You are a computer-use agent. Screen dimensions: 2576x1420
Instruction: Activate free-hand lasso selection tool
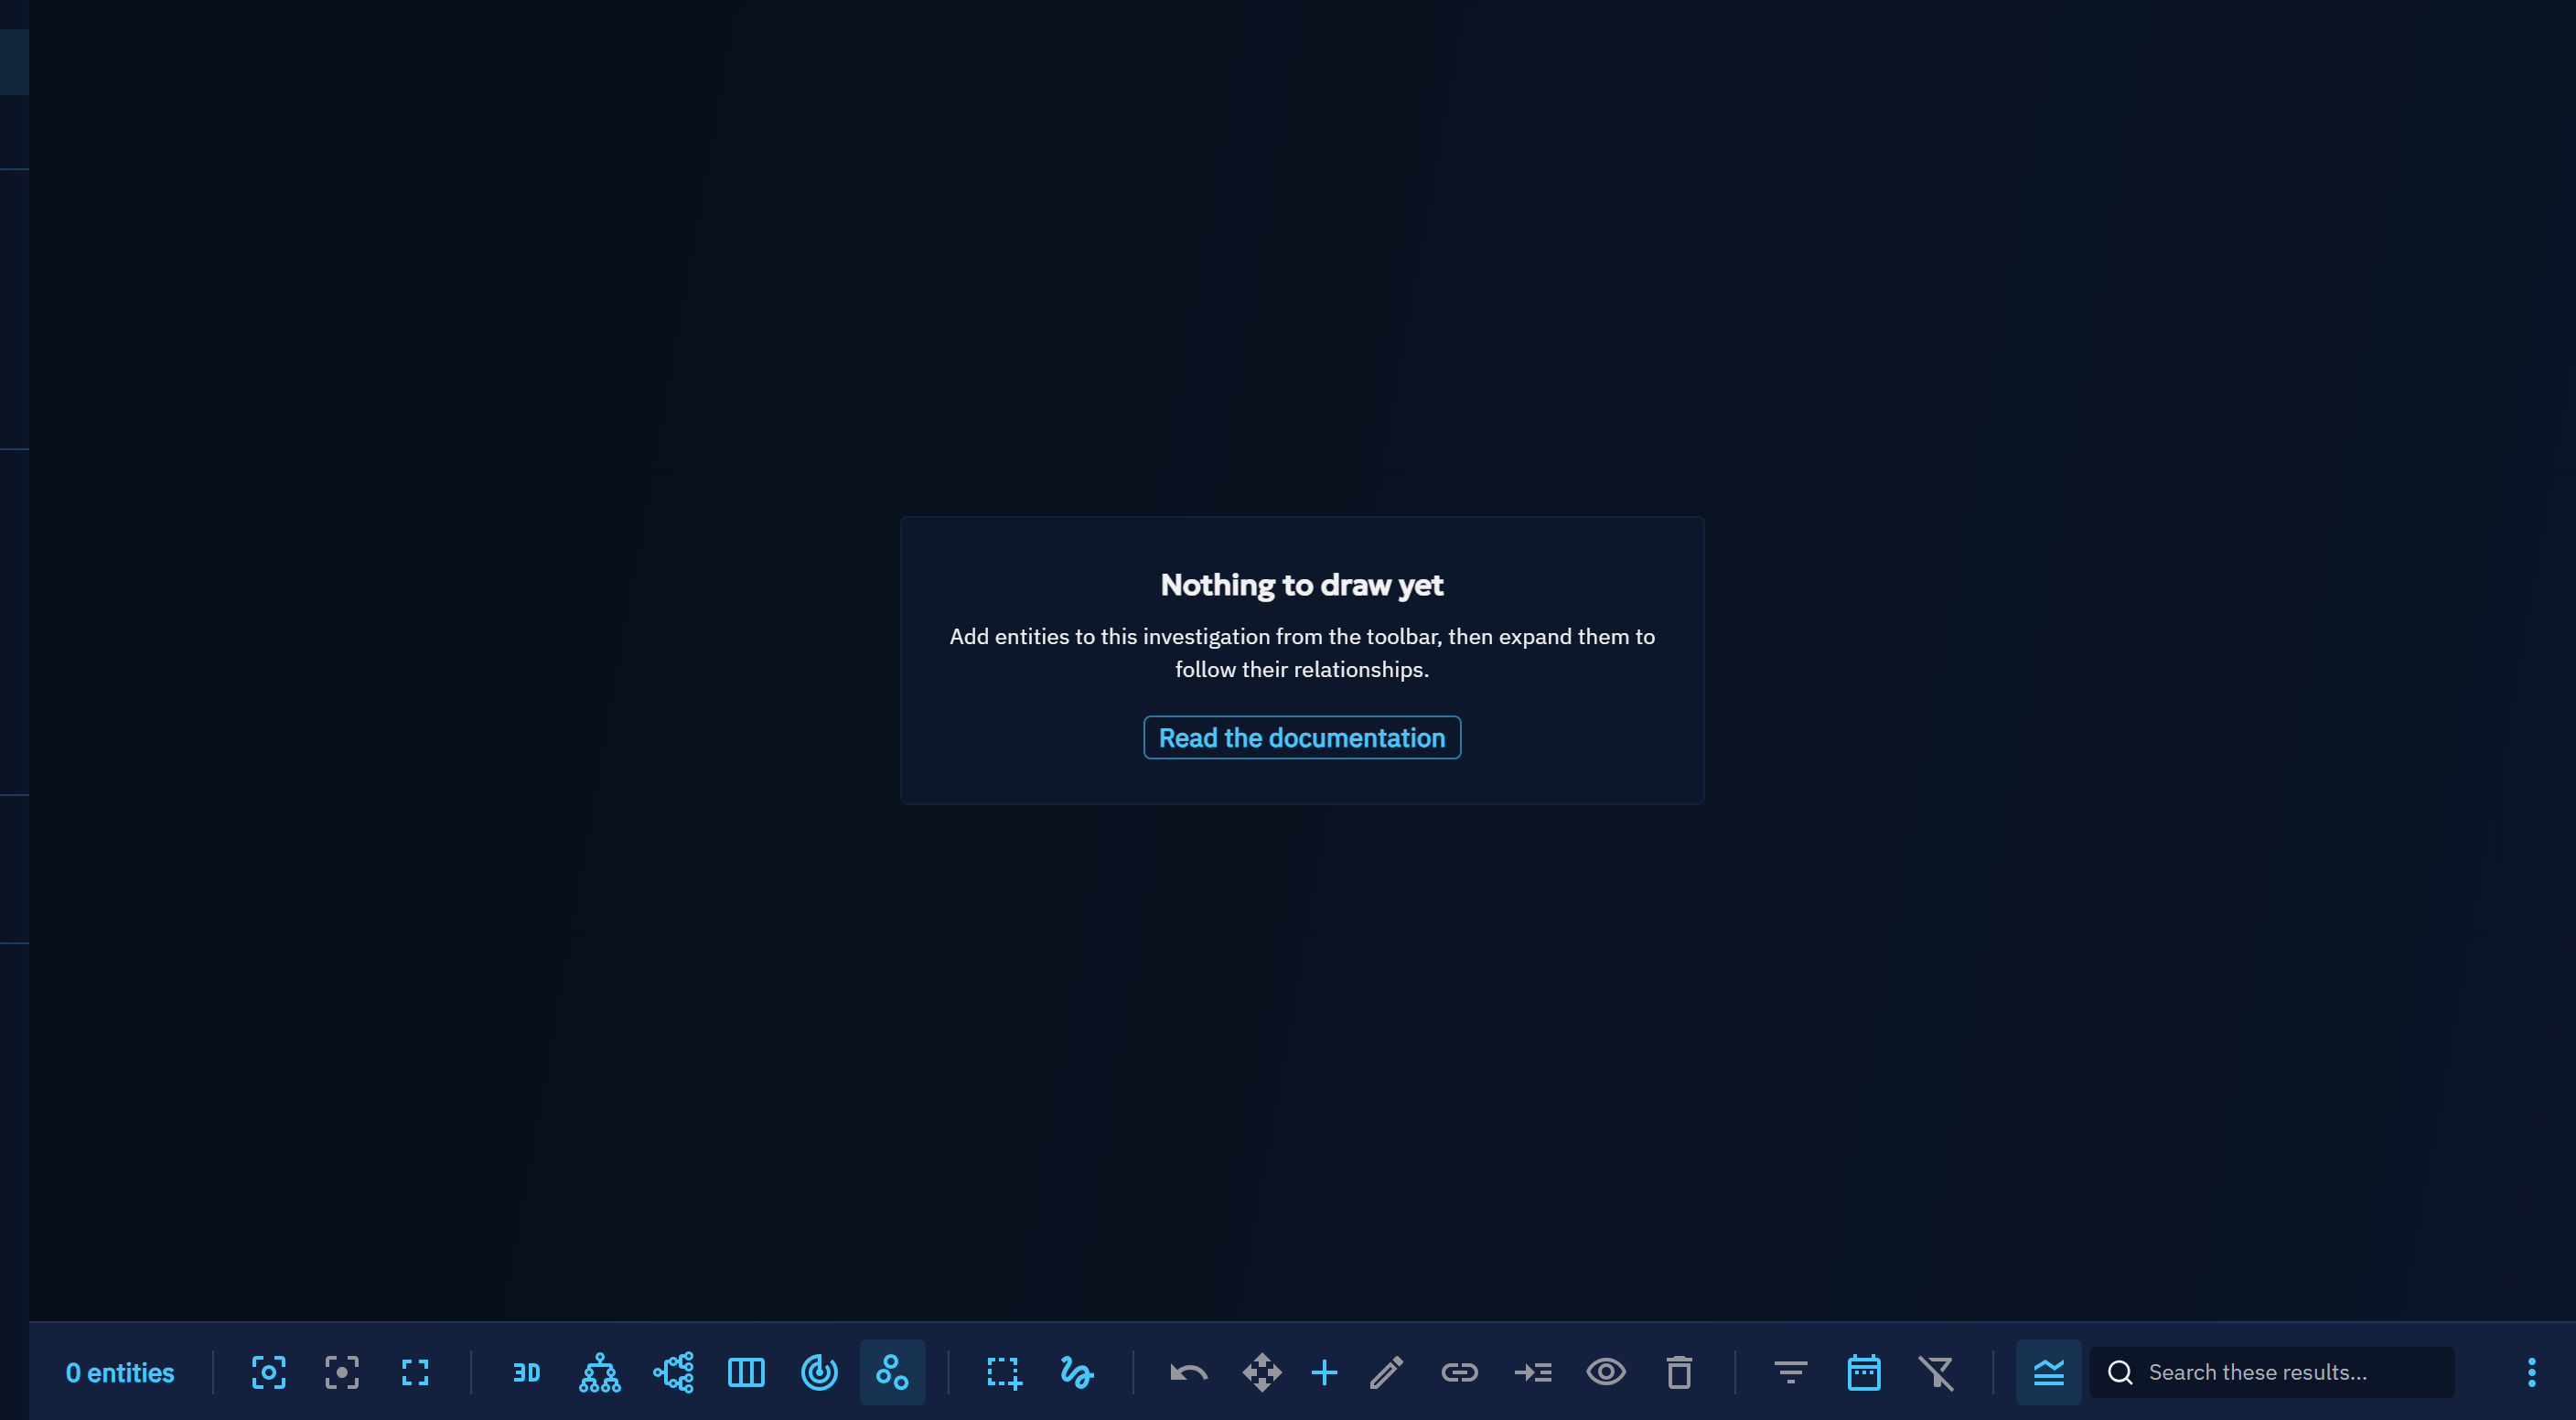tap(1077, 1372)
